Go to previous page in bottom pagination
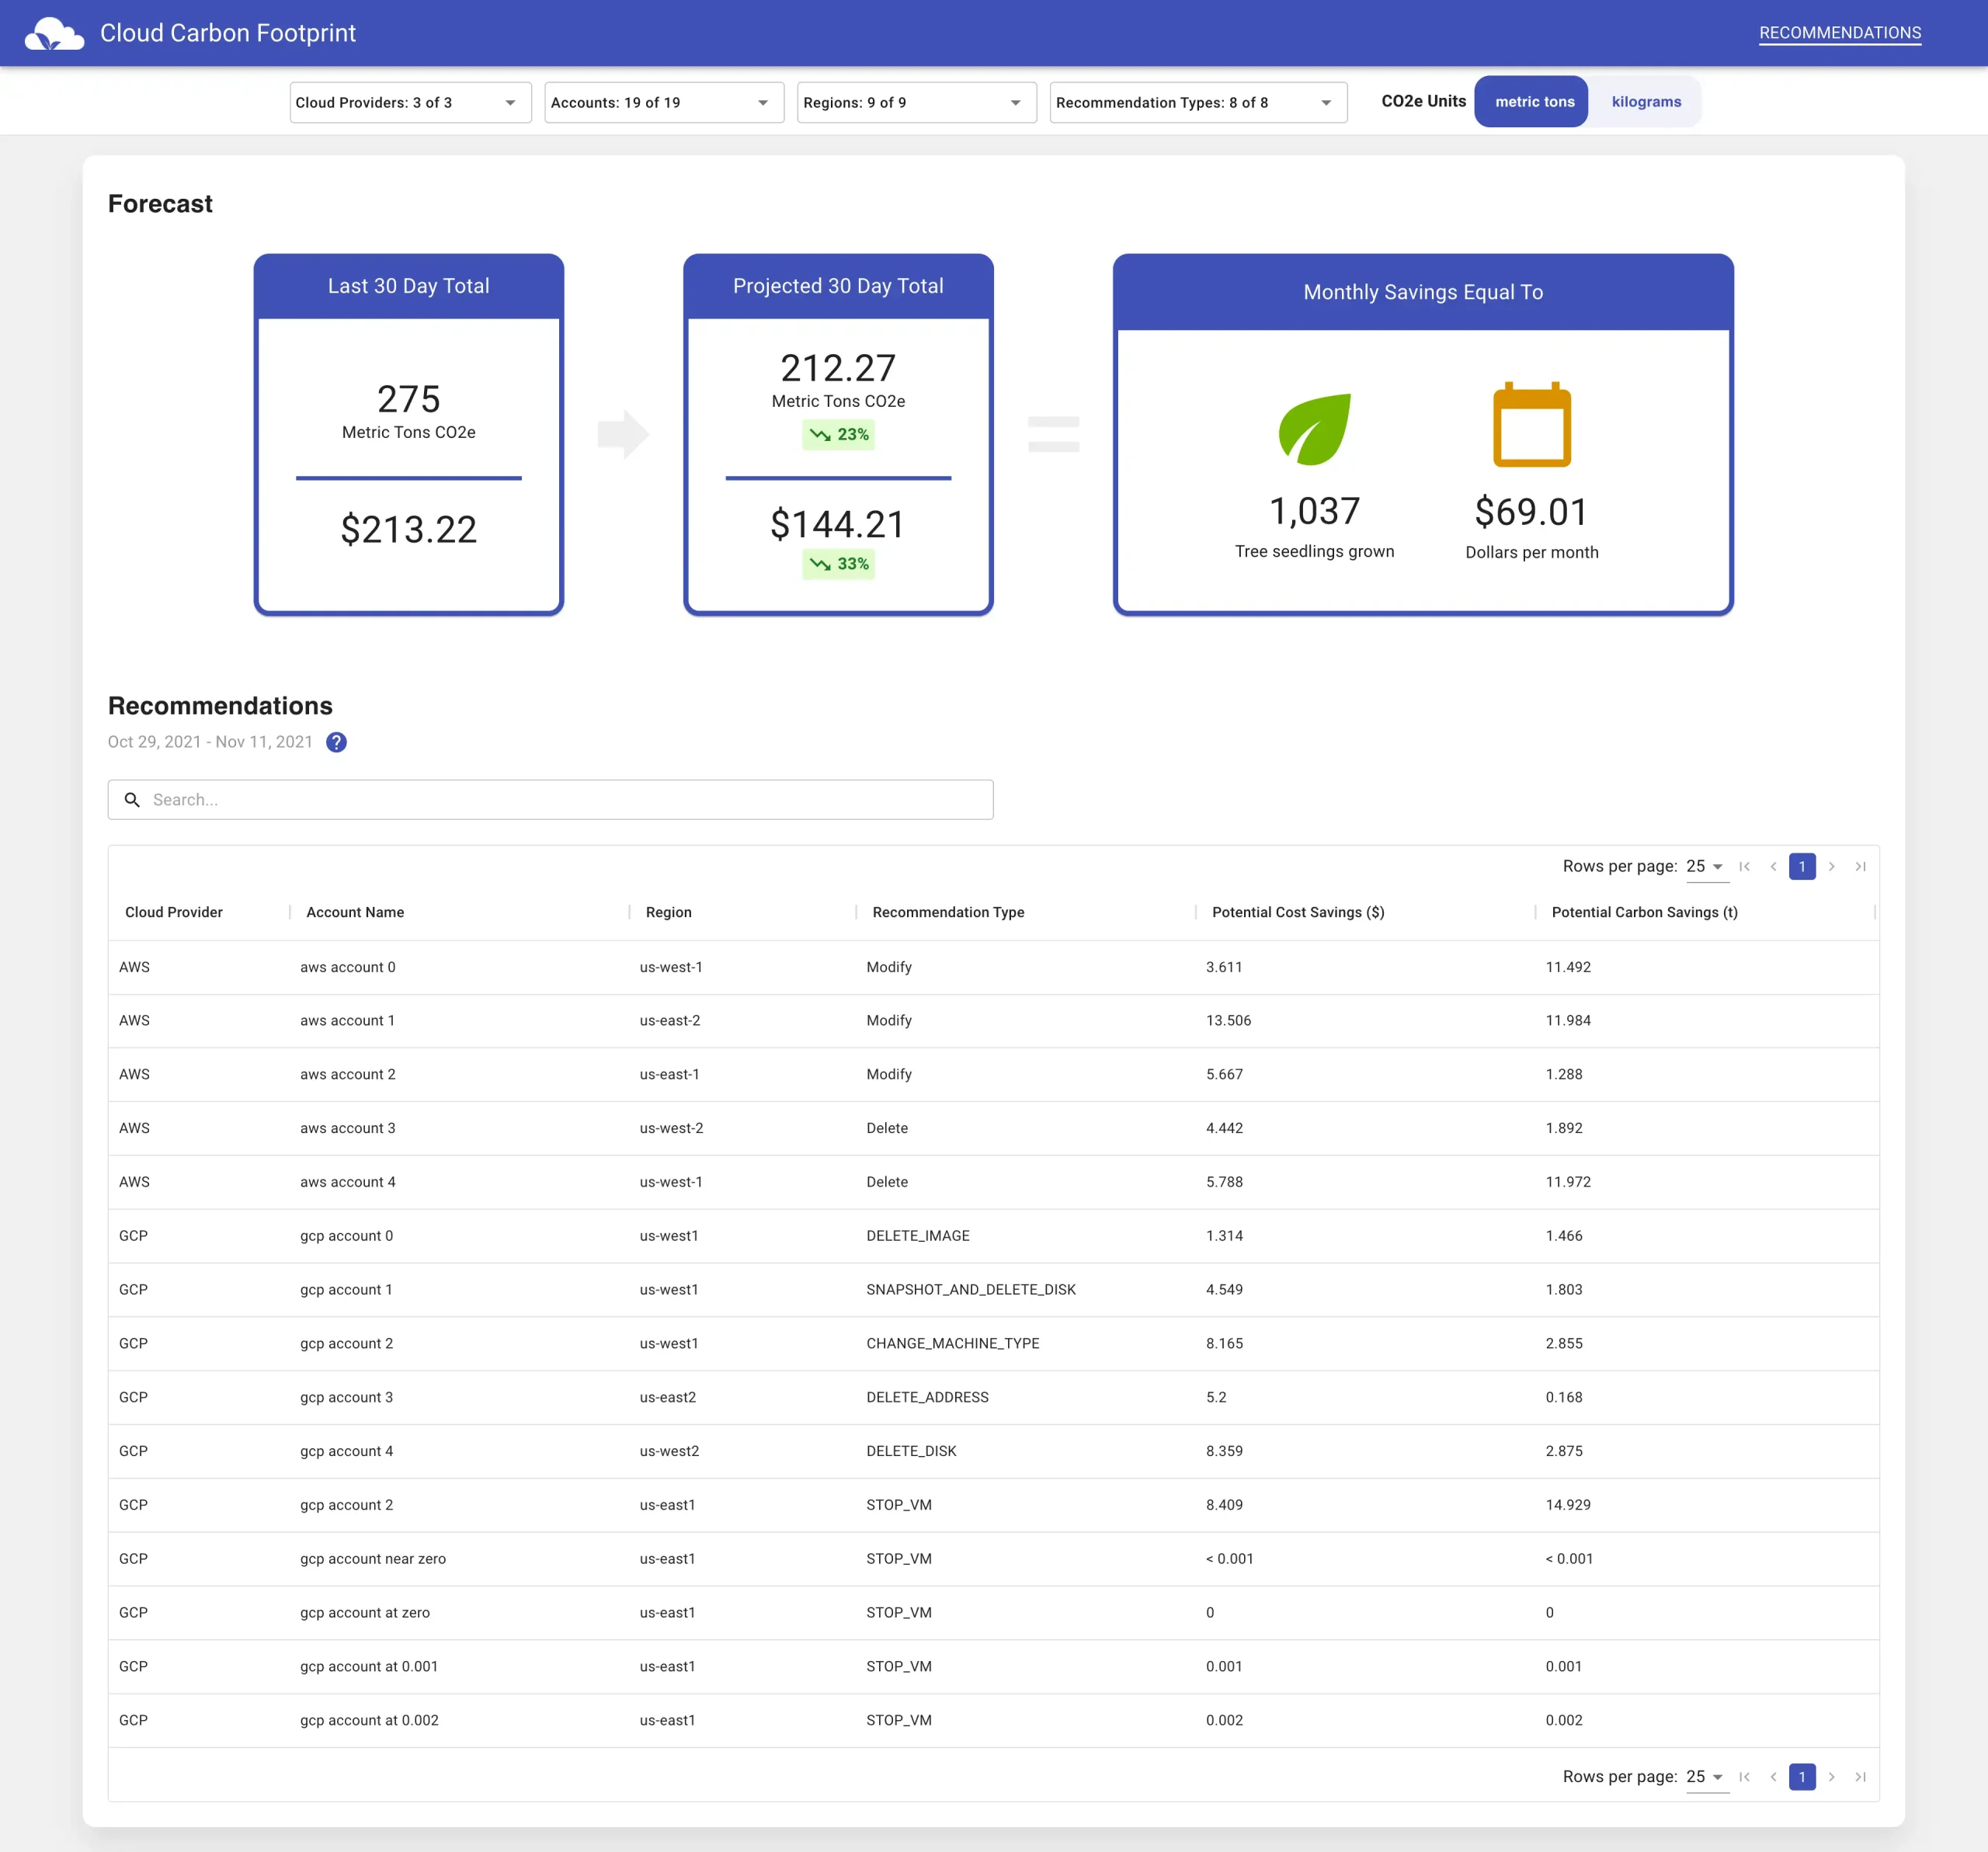The image size is (1988, 1852). (x=1773, y=1777)
